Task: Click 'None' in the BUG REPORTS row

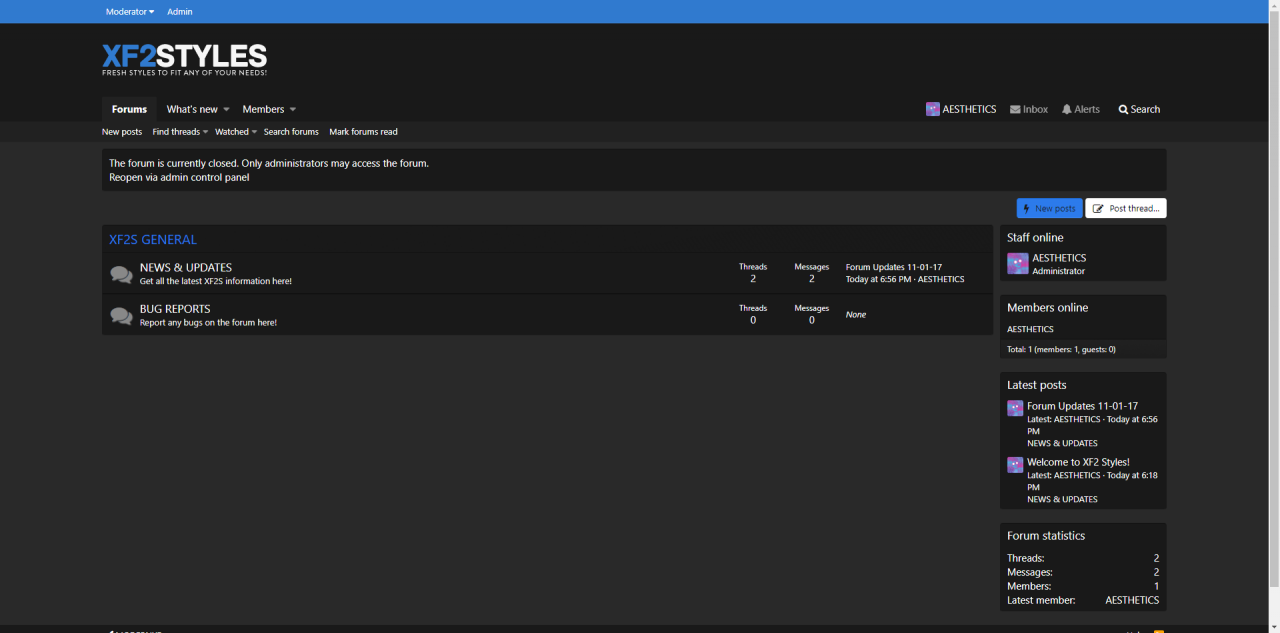Action: coord(856,314)
